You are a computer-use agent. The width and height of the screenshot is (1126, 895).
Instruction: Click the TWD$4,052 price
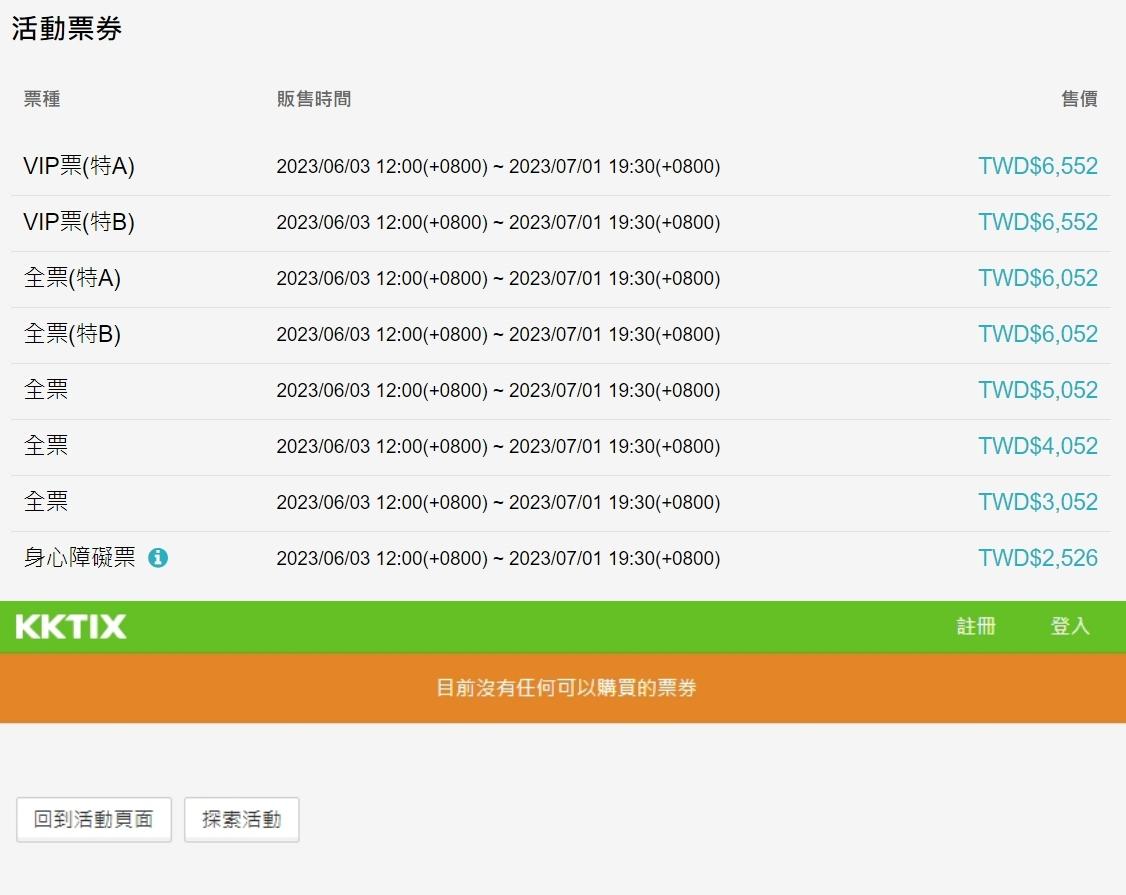[x=1038, y=446]
